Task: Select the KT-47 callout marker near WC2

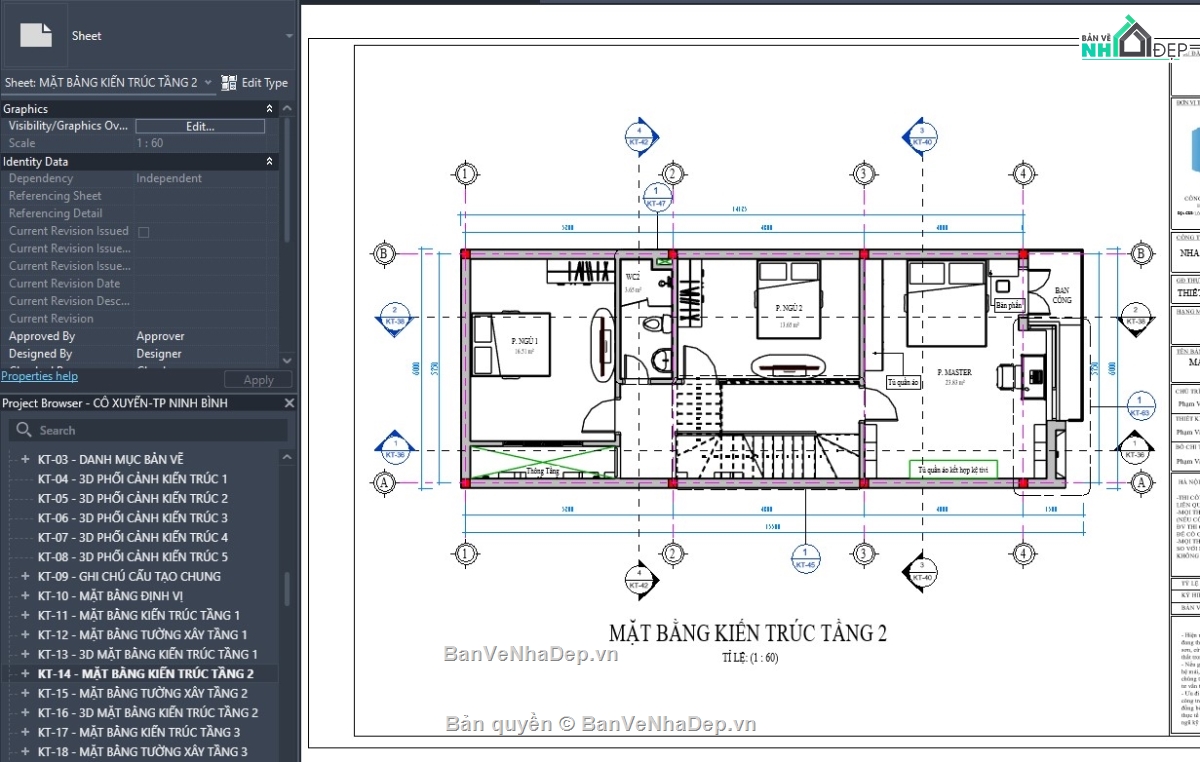Action: pyautogui.click(x=656, y=196)
